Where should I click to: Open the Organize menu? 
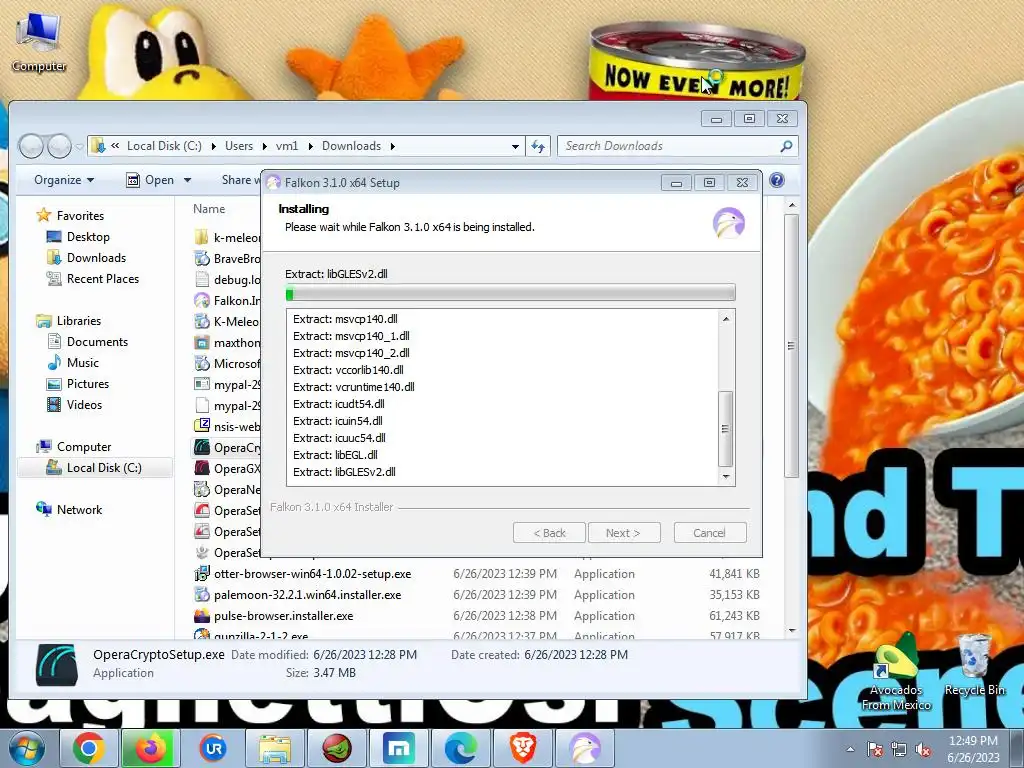[x=64, y=180]
